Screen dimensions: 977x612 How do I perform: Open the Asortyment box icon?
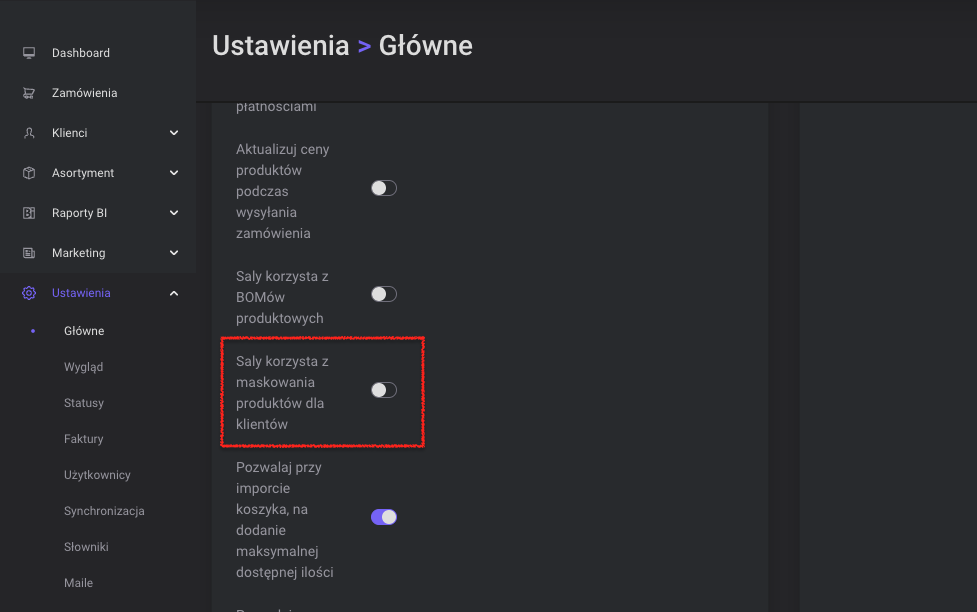click(29, 172)
